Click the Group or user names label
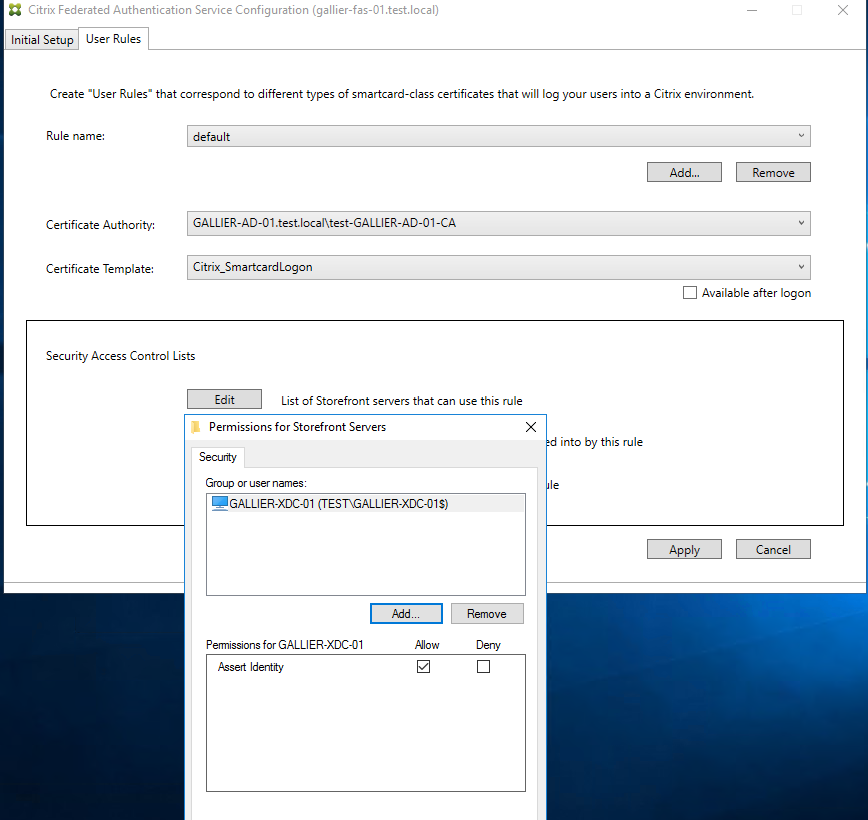Screen dimensions: 868x820 coord(256,483)
